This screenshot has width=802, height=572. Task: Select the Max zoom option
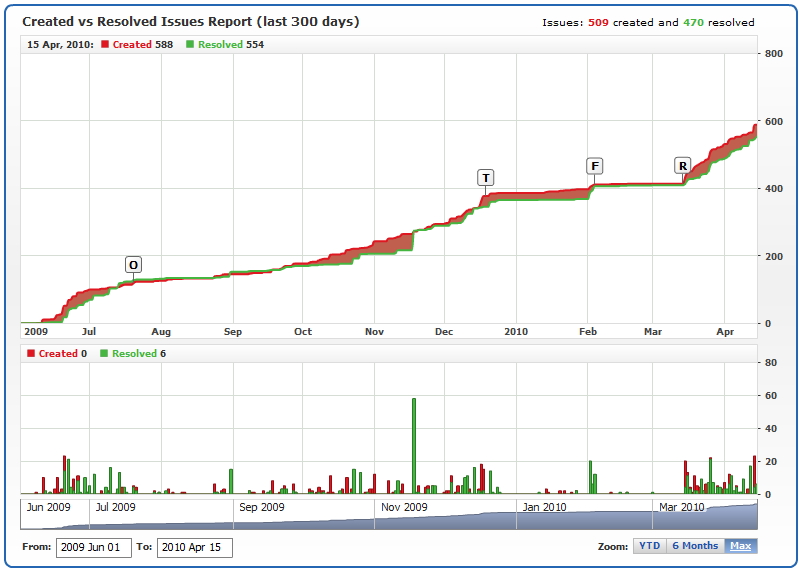tap(740, 546)
